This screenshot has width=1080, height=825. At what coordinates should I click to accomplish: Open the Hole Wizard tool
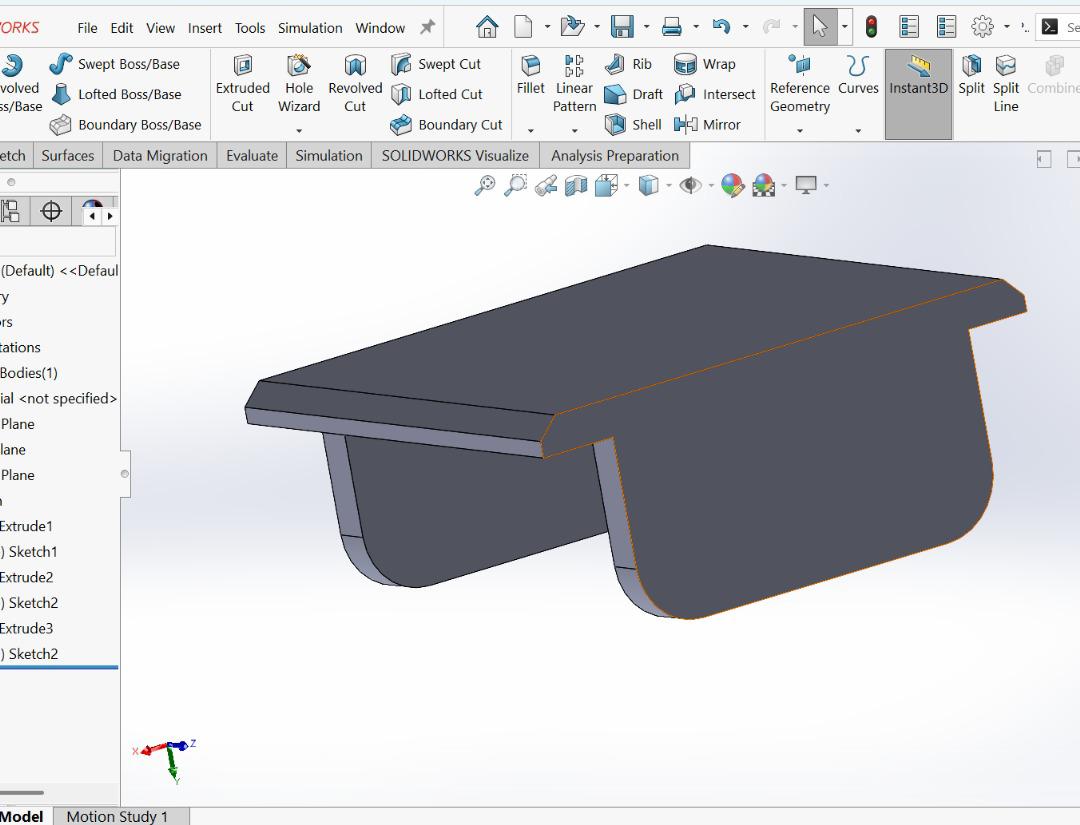299,84
